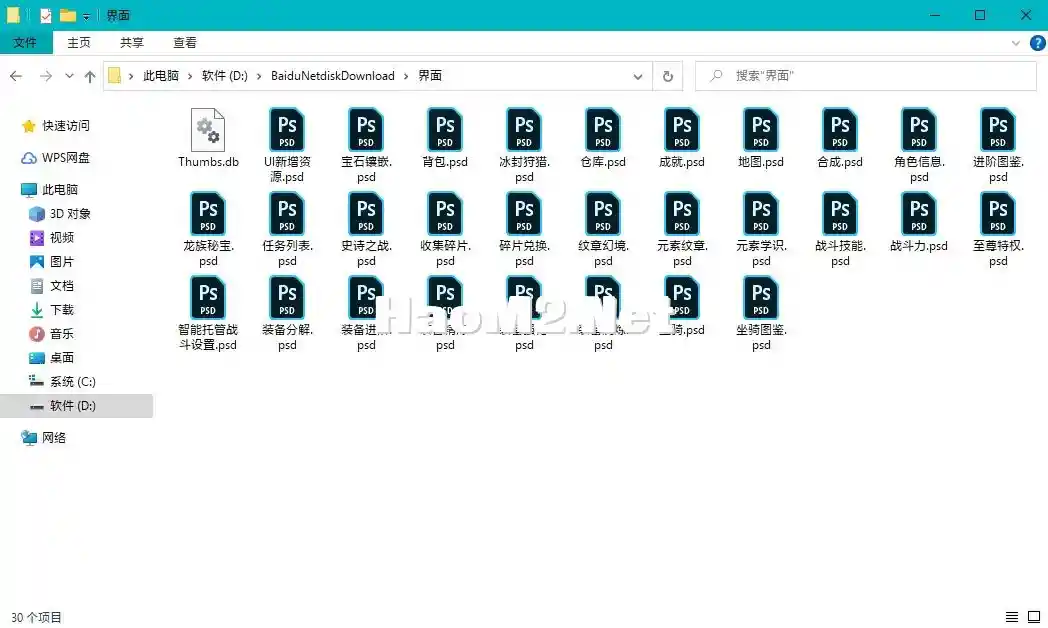The height and width of the screenshot is (628, 1048).
Task: Select the 背包.psd file icon
Action: 445,130
